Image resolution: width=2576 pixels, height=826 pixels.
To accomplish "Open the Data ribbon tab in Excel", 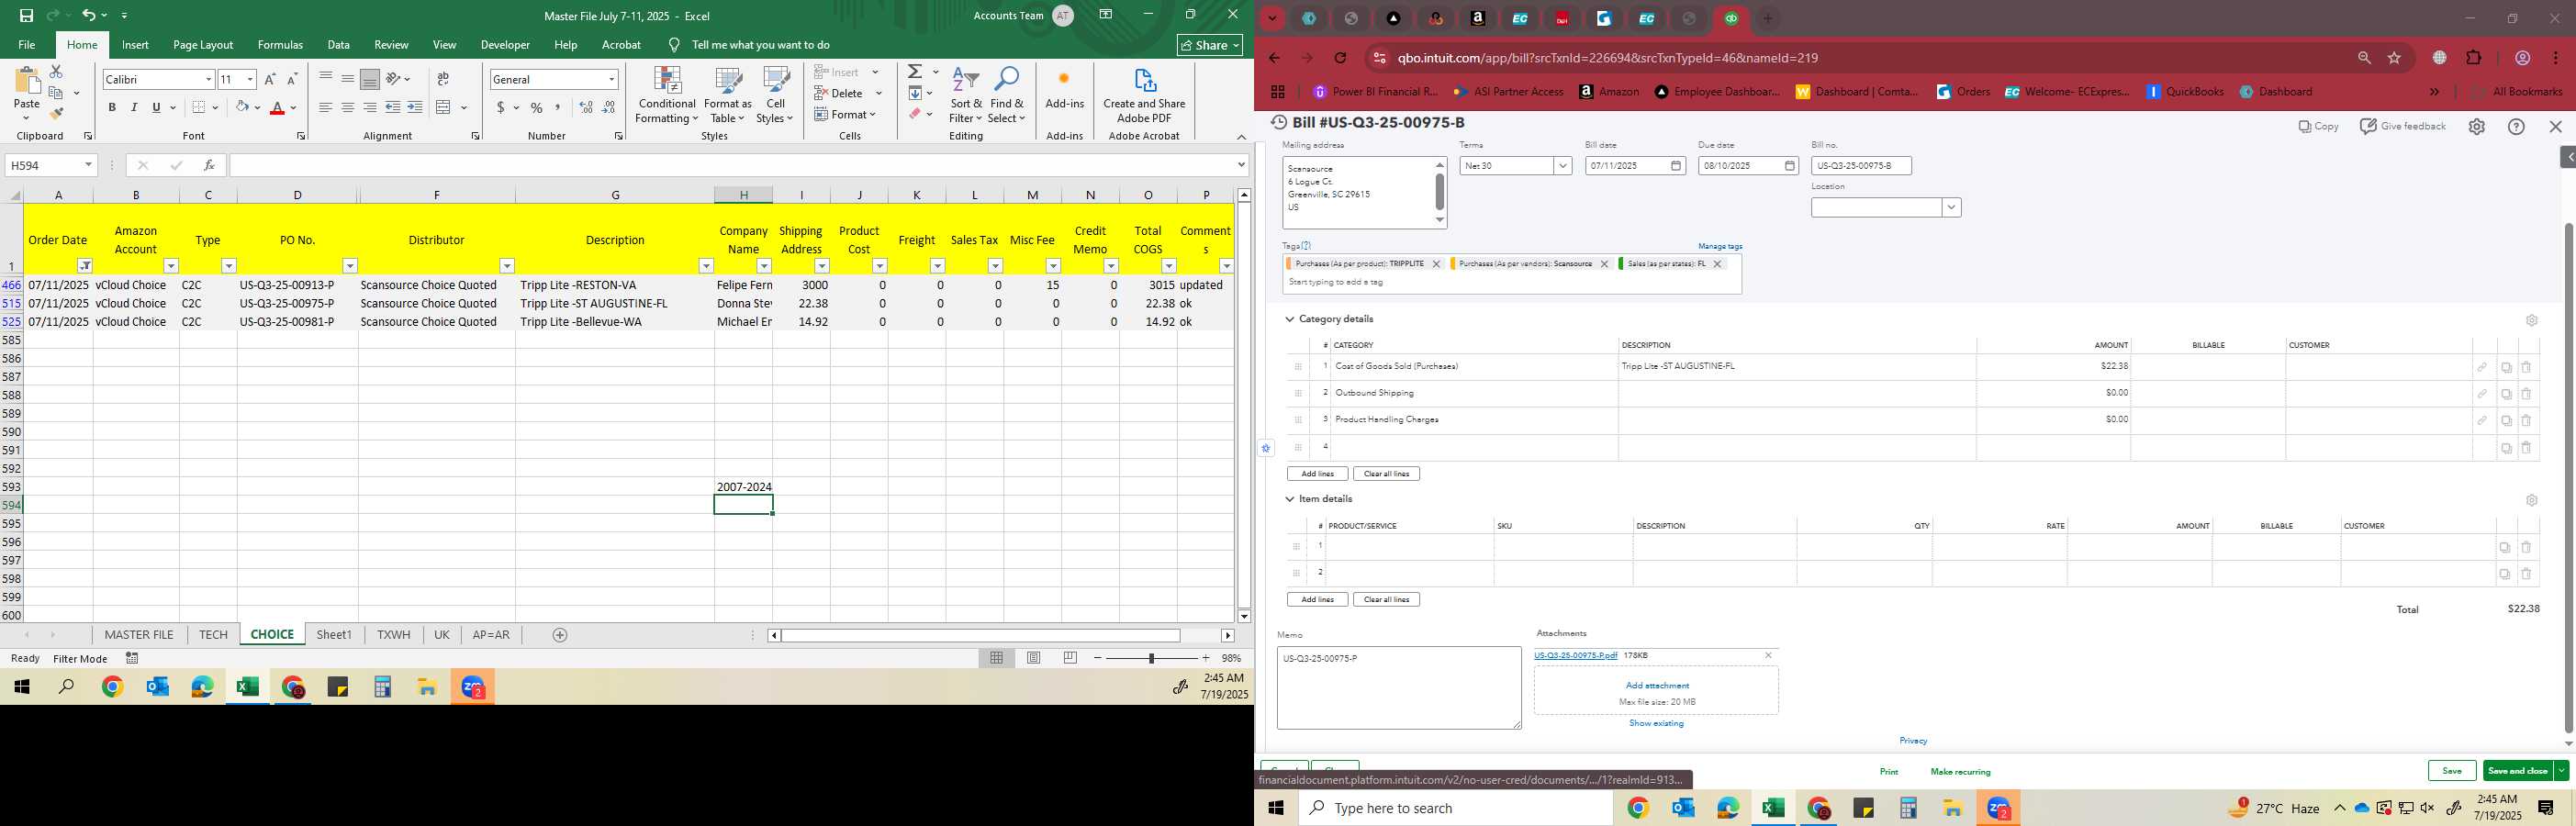I will pos(339,45).
